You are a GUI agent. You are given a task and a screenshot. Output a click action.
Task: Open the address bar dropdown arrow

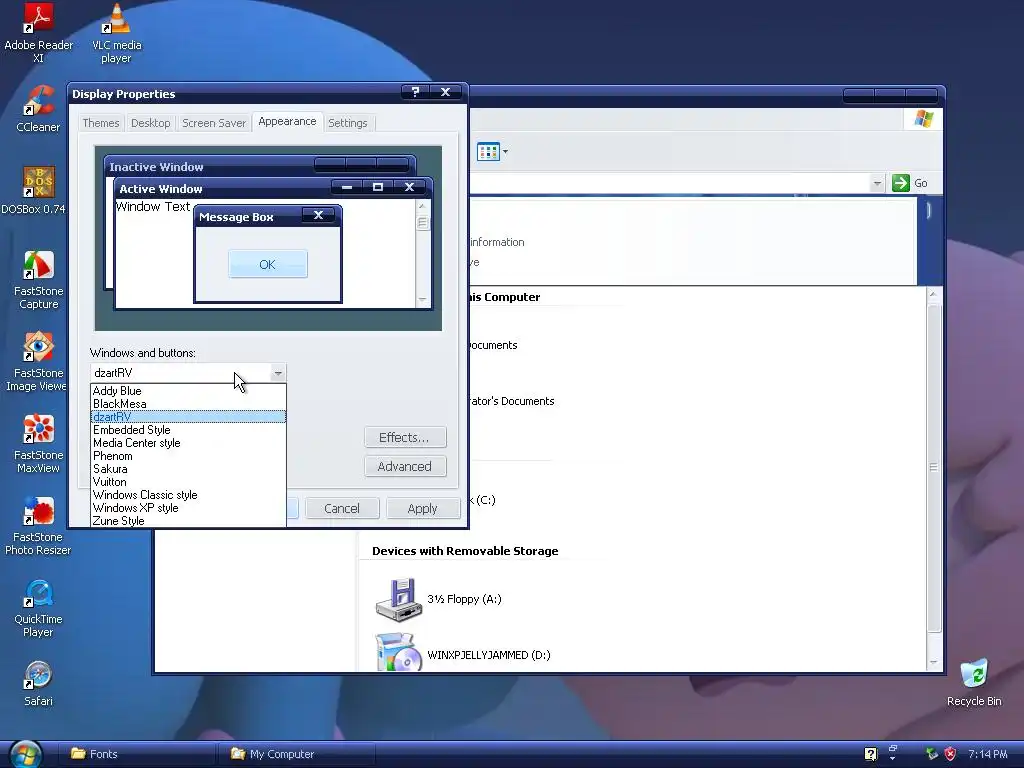click(877, 184)
